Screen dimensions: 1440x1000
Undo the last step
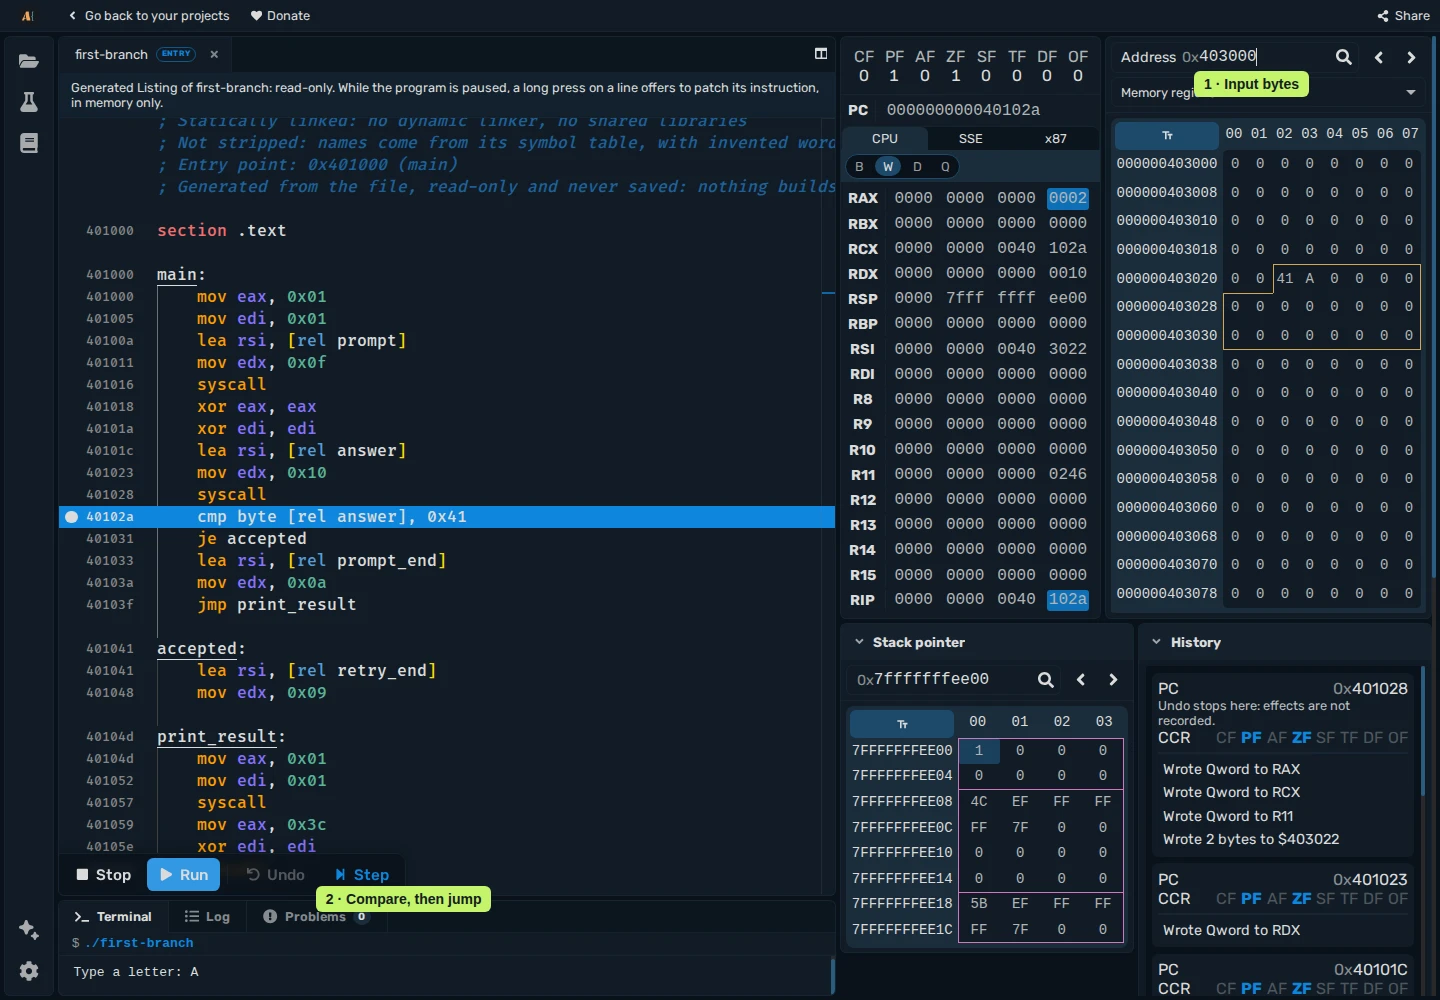click(275, 875)
